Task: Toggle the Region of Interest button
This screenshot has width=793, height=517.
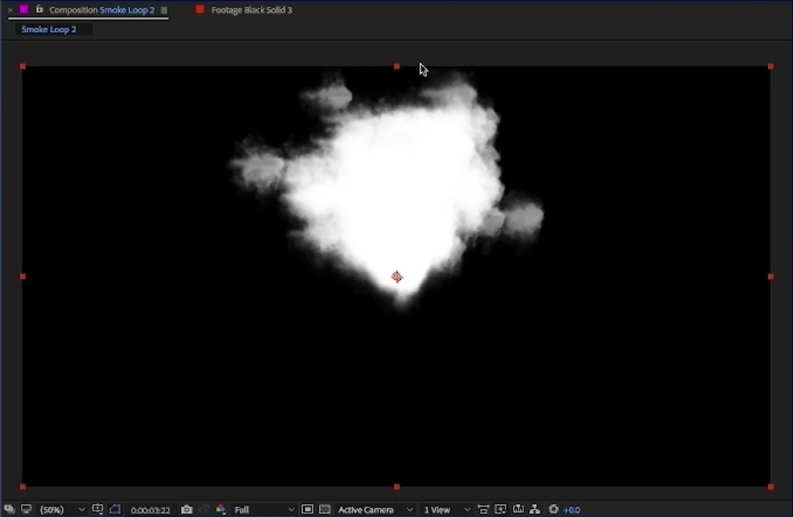Action: (x=307, y=510)
